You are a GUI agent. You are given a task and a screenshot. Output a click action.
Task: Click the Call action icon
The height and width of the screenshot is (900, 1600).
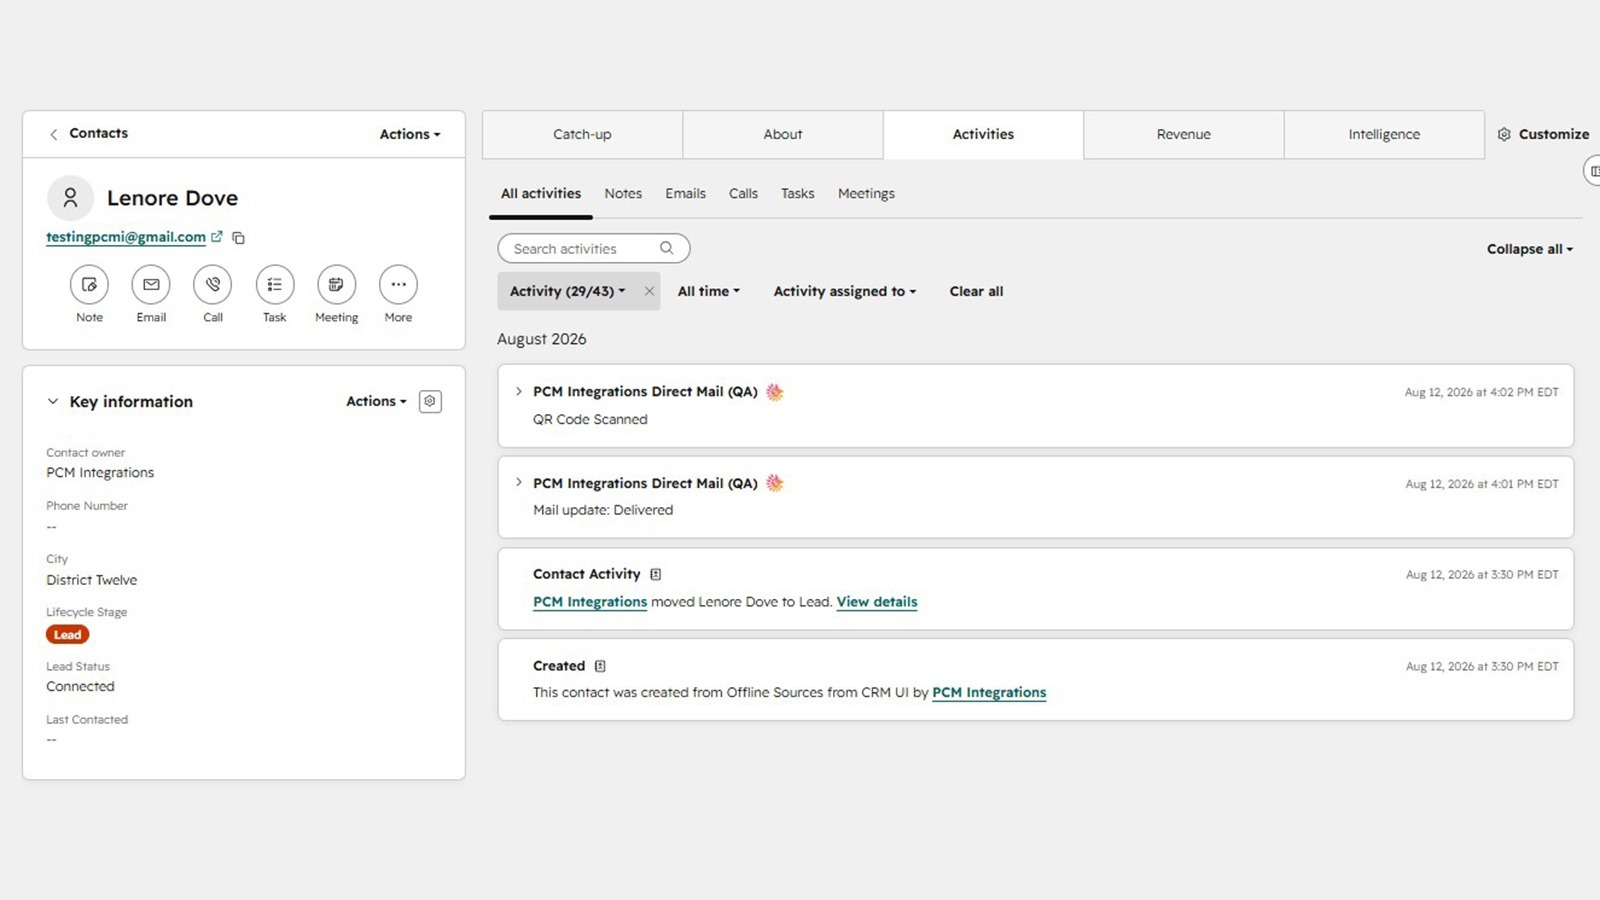[x=213, y=285]
